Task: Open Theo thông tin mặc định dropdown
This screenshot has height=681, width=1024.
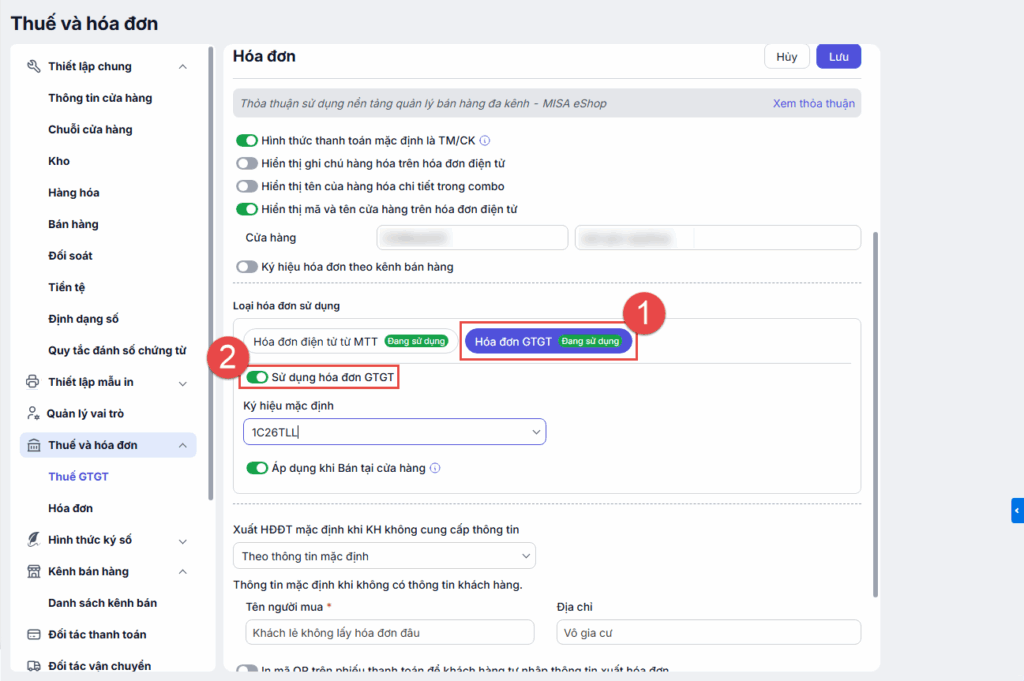Action: (527, 556)
